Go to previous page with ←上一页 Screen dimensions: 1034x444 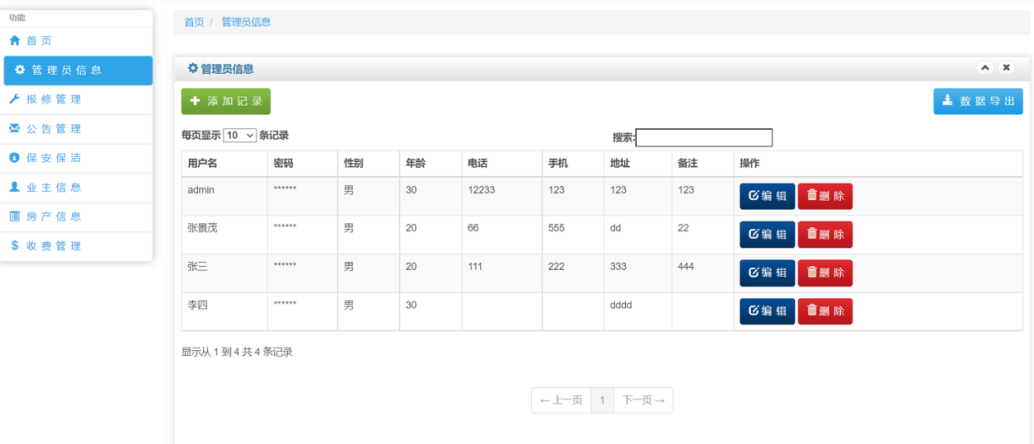coord(561,400)
